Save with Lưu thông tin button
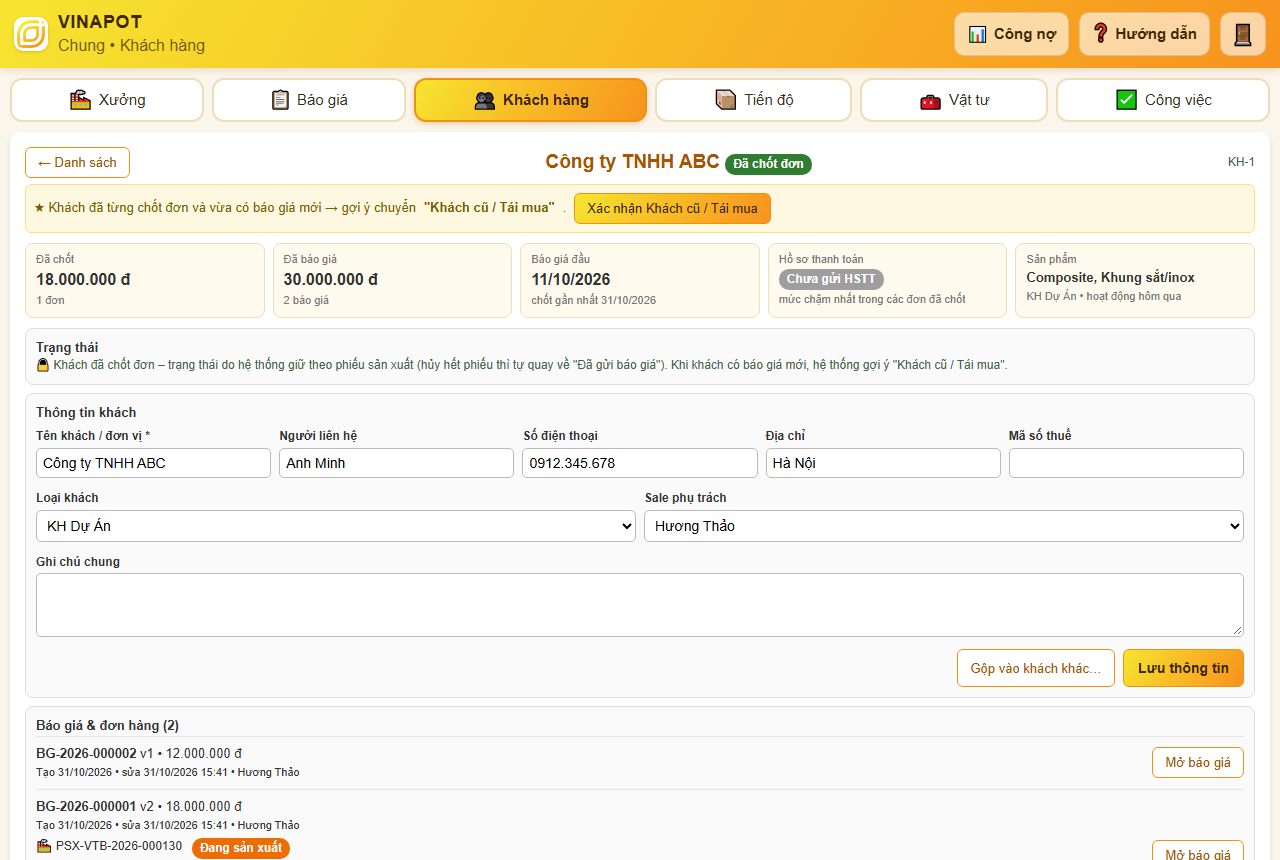 pos(1183,668)
